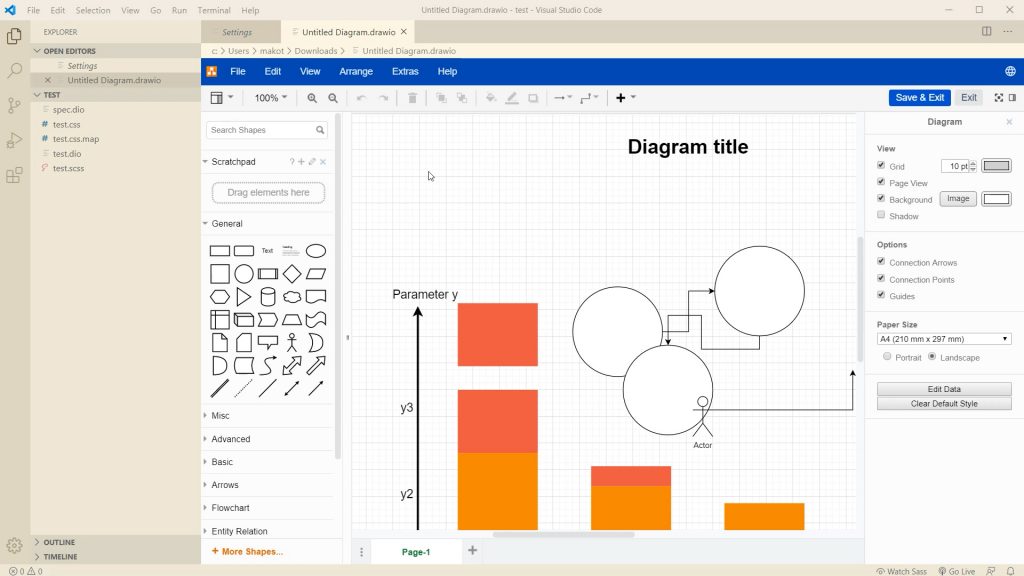Click the zoom in magnifier icon
1024x576 pixels.
click(312, 98)
